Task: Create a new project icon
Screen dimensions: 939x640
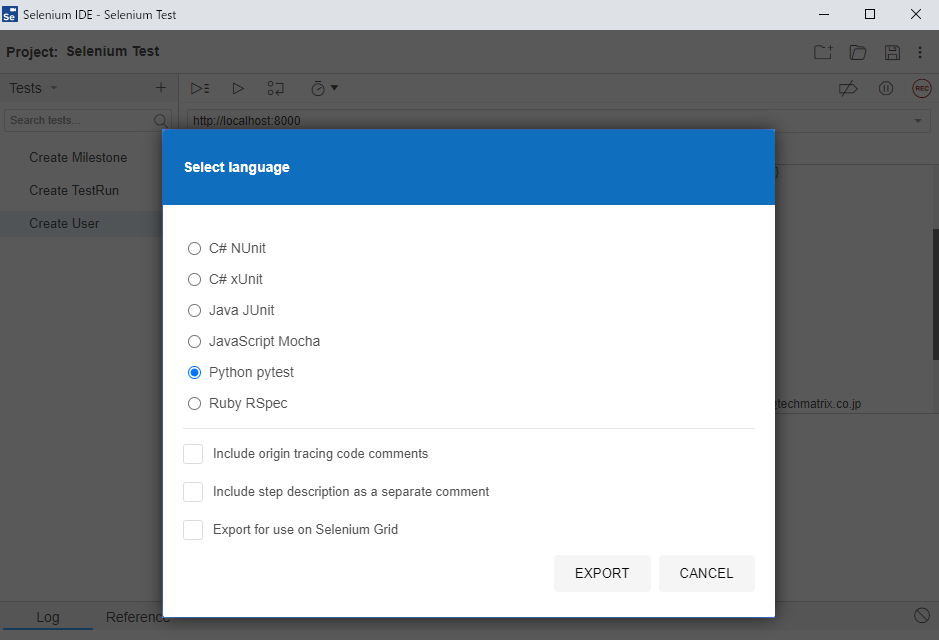Action: [823, 52]
